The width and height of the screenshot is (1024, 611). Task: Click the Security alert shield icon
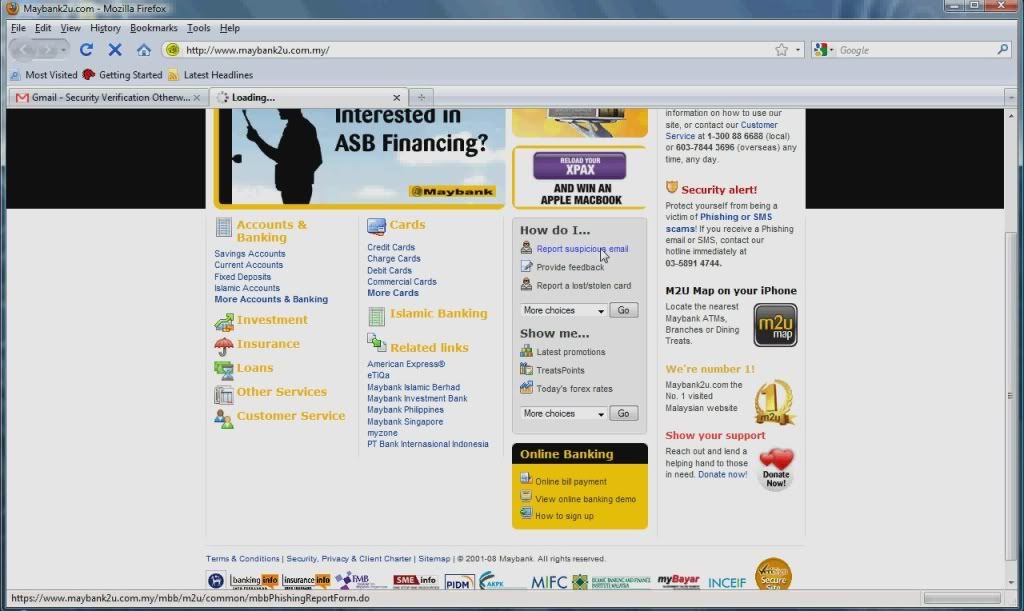coord(671,188)
